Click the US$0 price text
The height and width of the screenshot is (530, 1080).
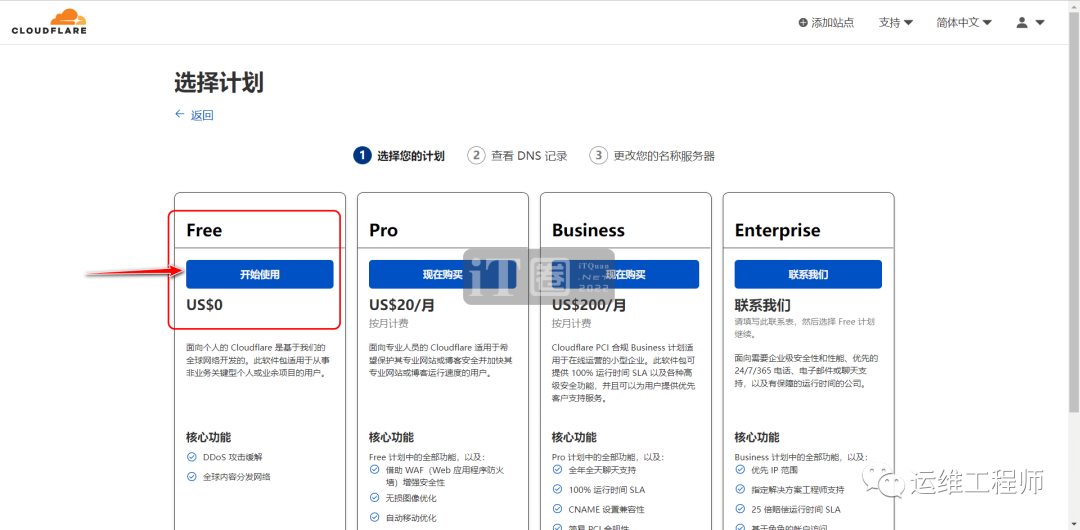[x=205, y=305]
